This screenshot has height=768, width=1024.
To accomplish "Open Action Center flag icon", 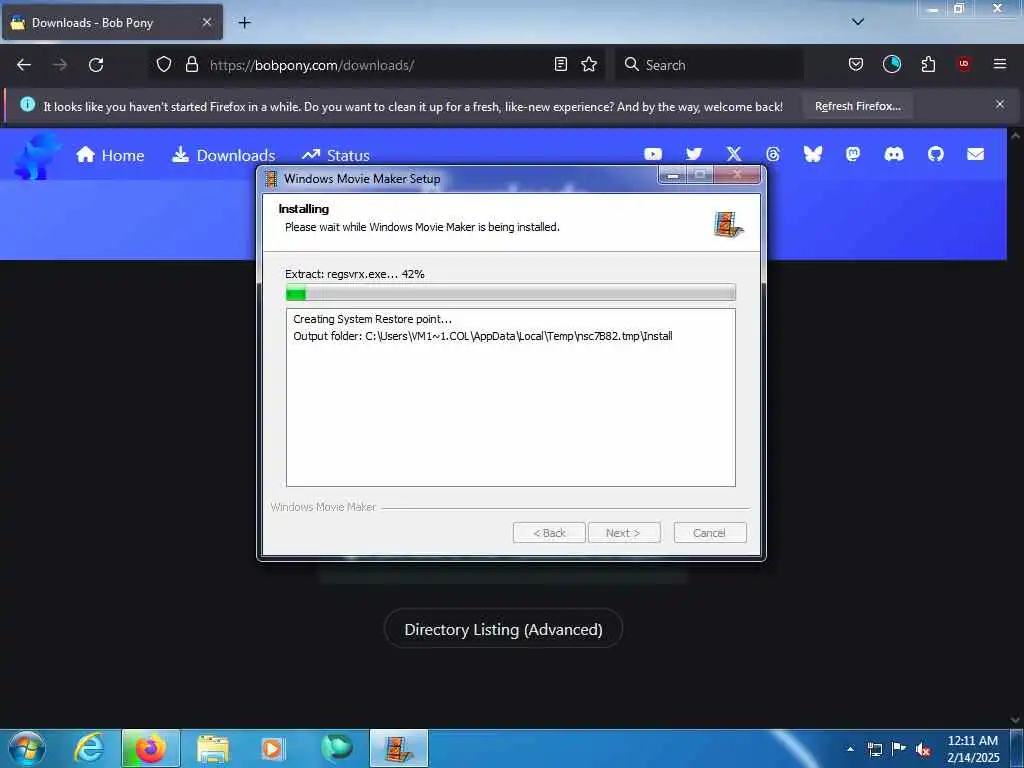I will point(899,748).
